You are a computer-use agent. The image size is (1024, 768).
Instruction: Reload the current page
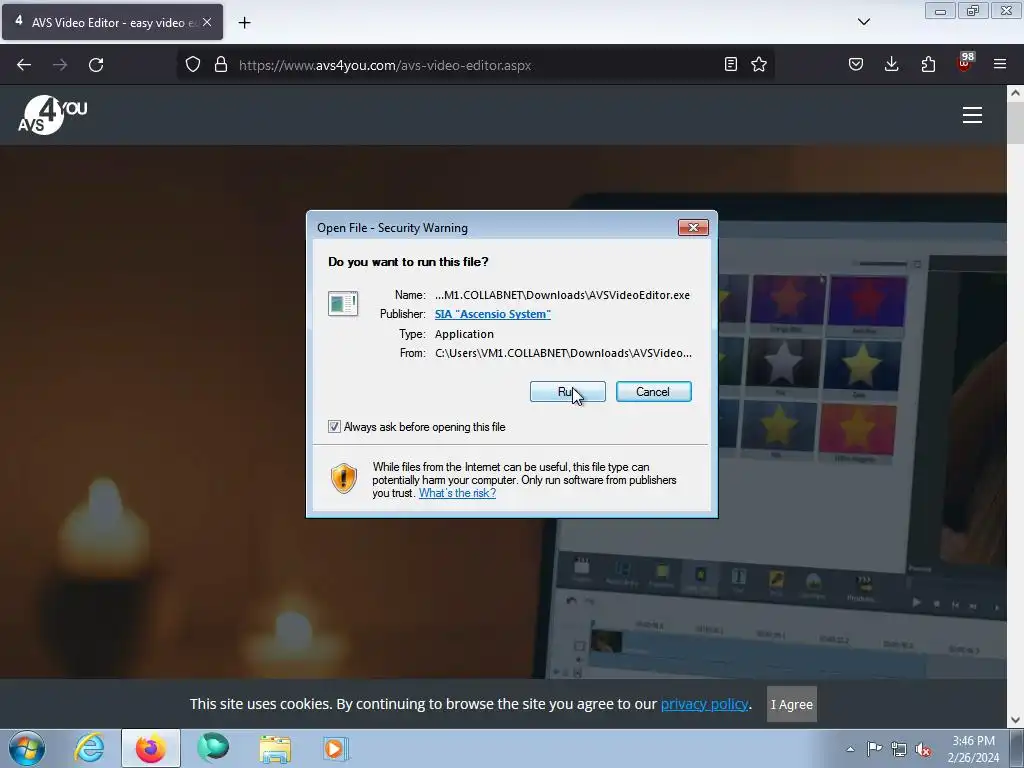pyautogui.click(x=96, y=65)
